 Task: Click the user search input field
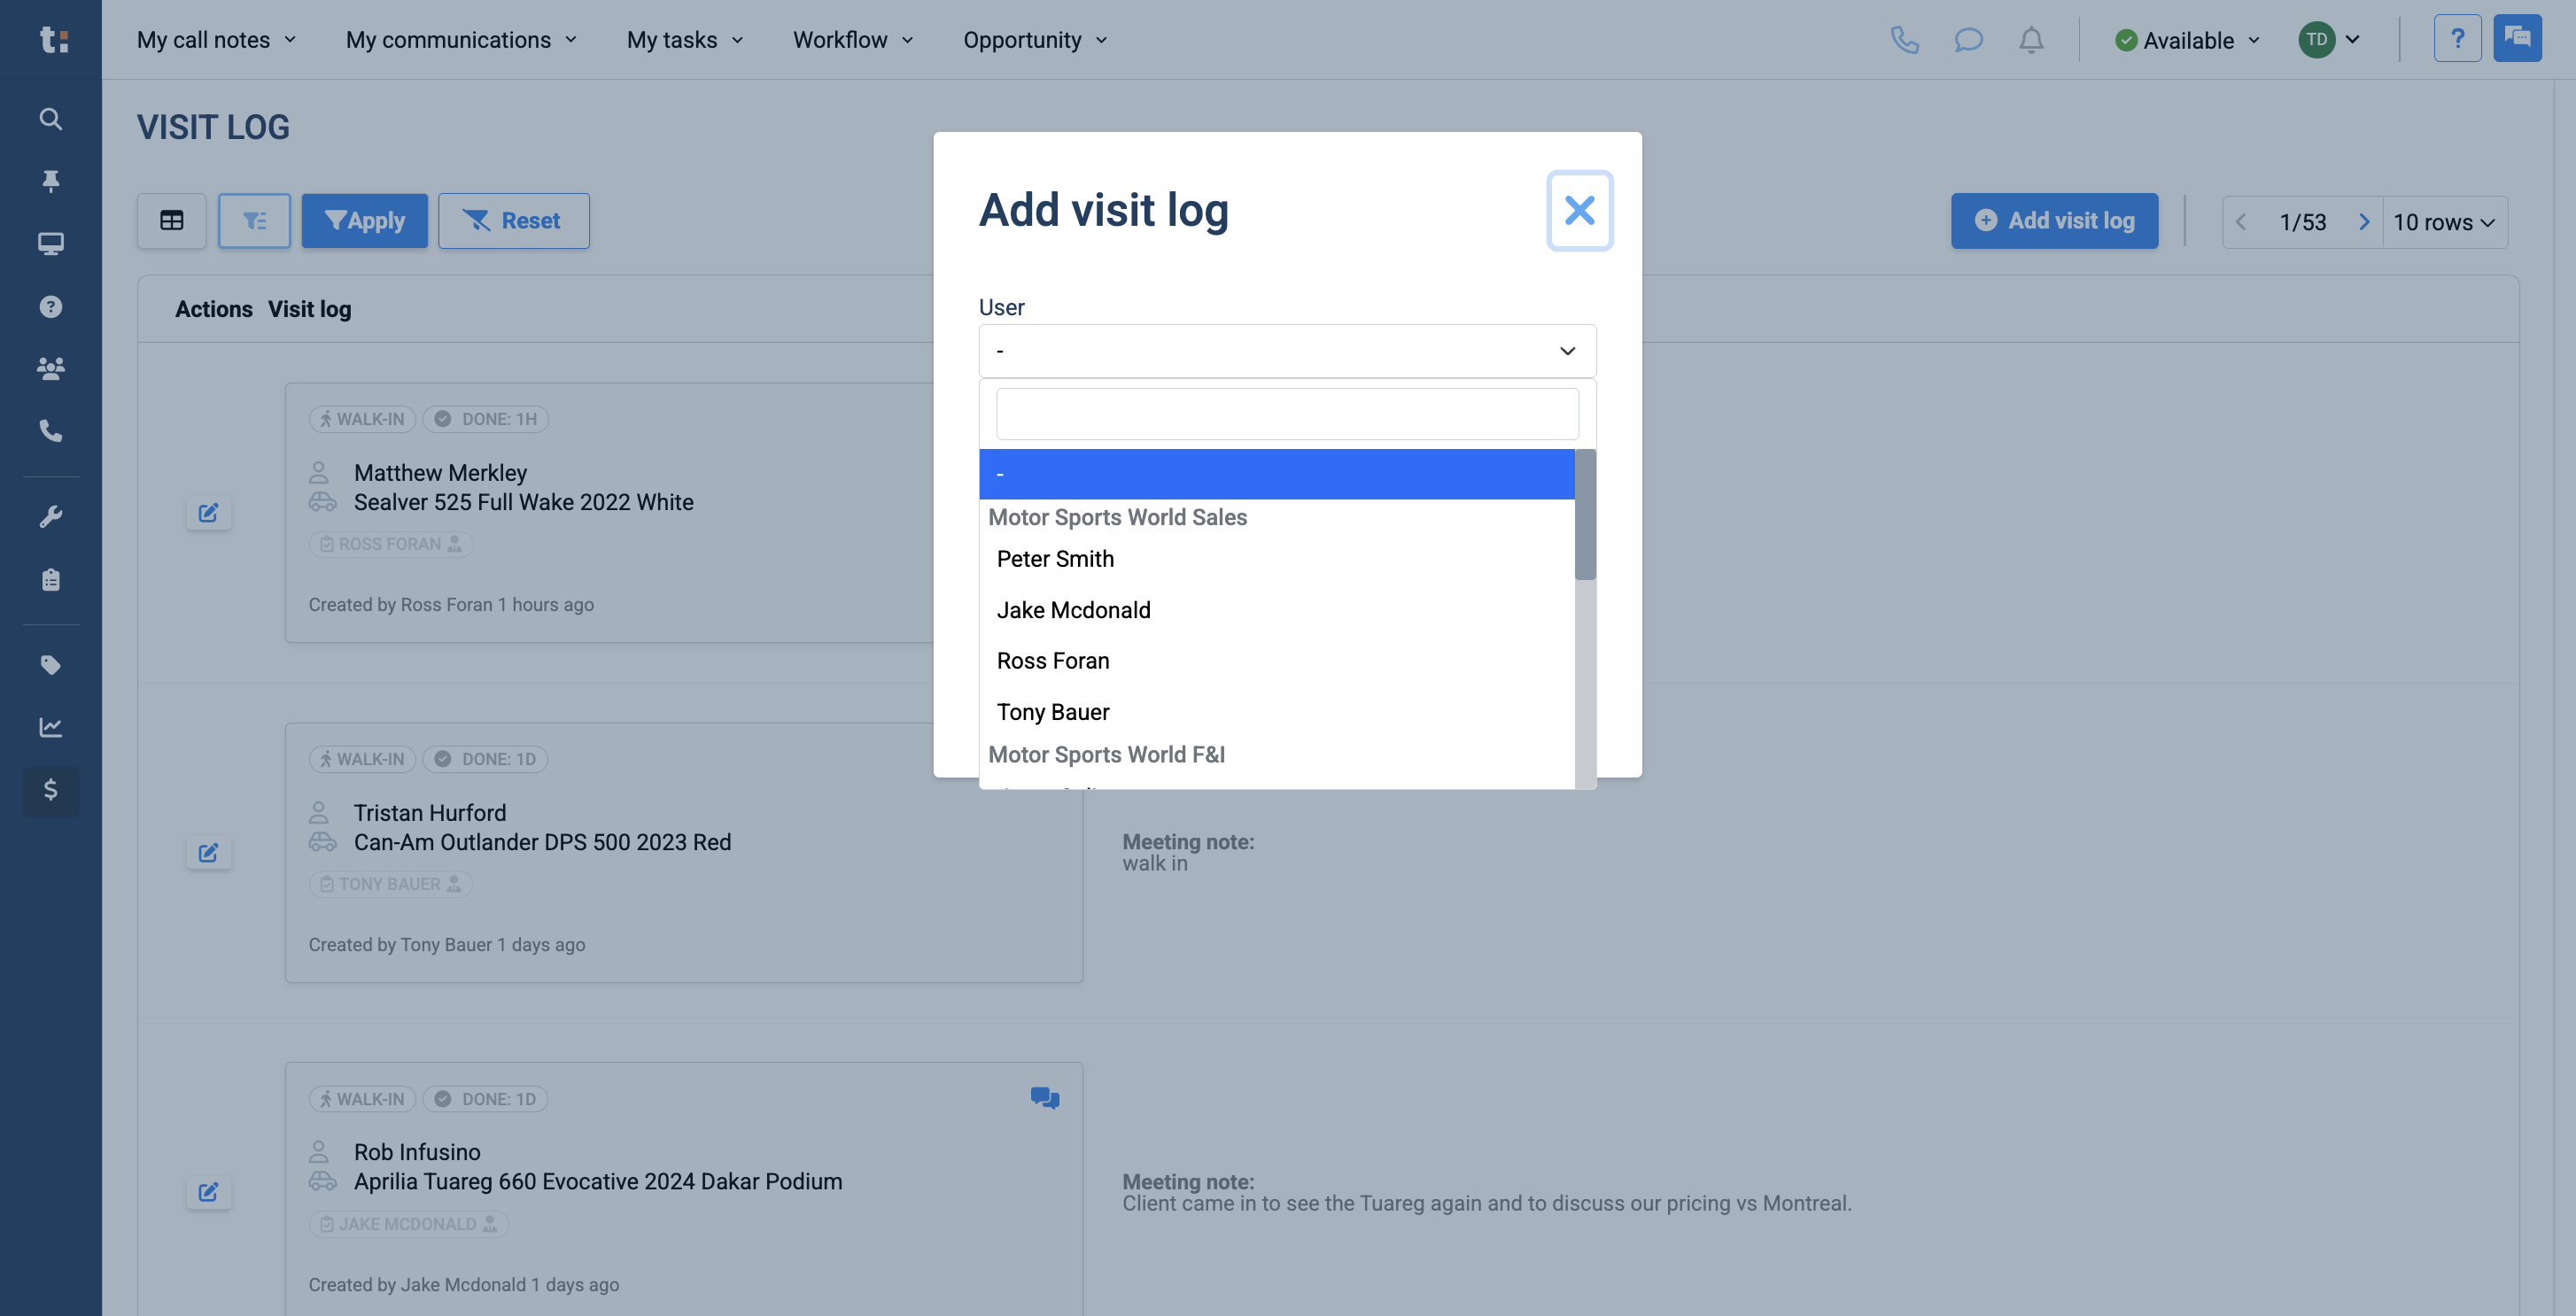1287,414
